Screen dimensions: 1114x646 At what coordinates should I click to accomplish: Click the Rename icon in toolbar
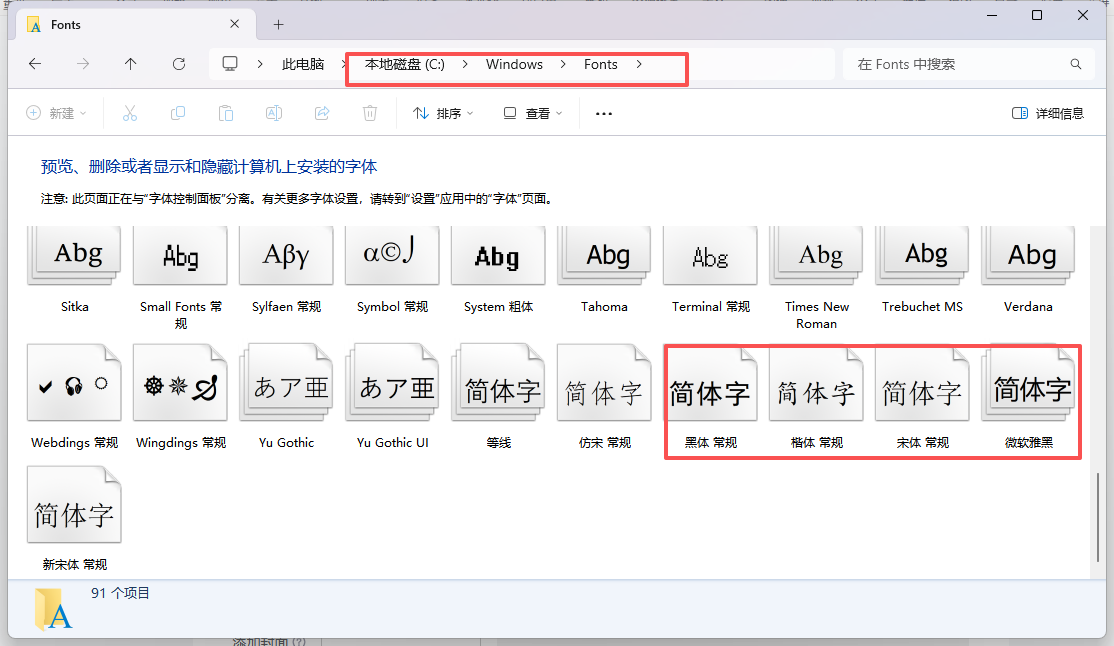[x=274, y=113]
